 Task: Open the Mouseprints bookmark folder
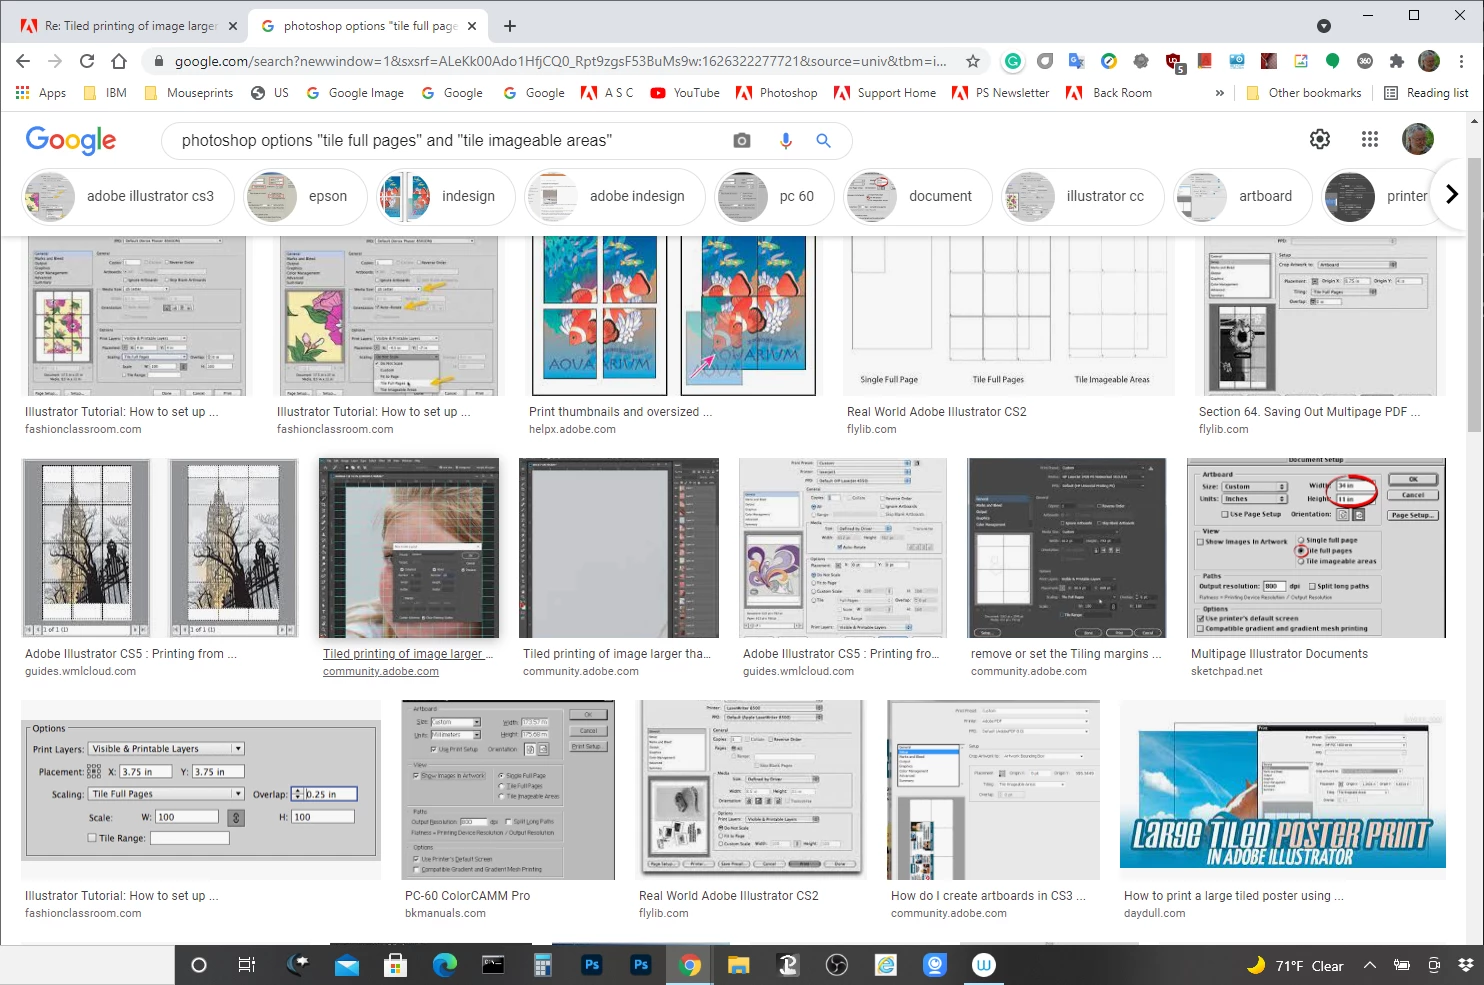click(x=189, y=93)
